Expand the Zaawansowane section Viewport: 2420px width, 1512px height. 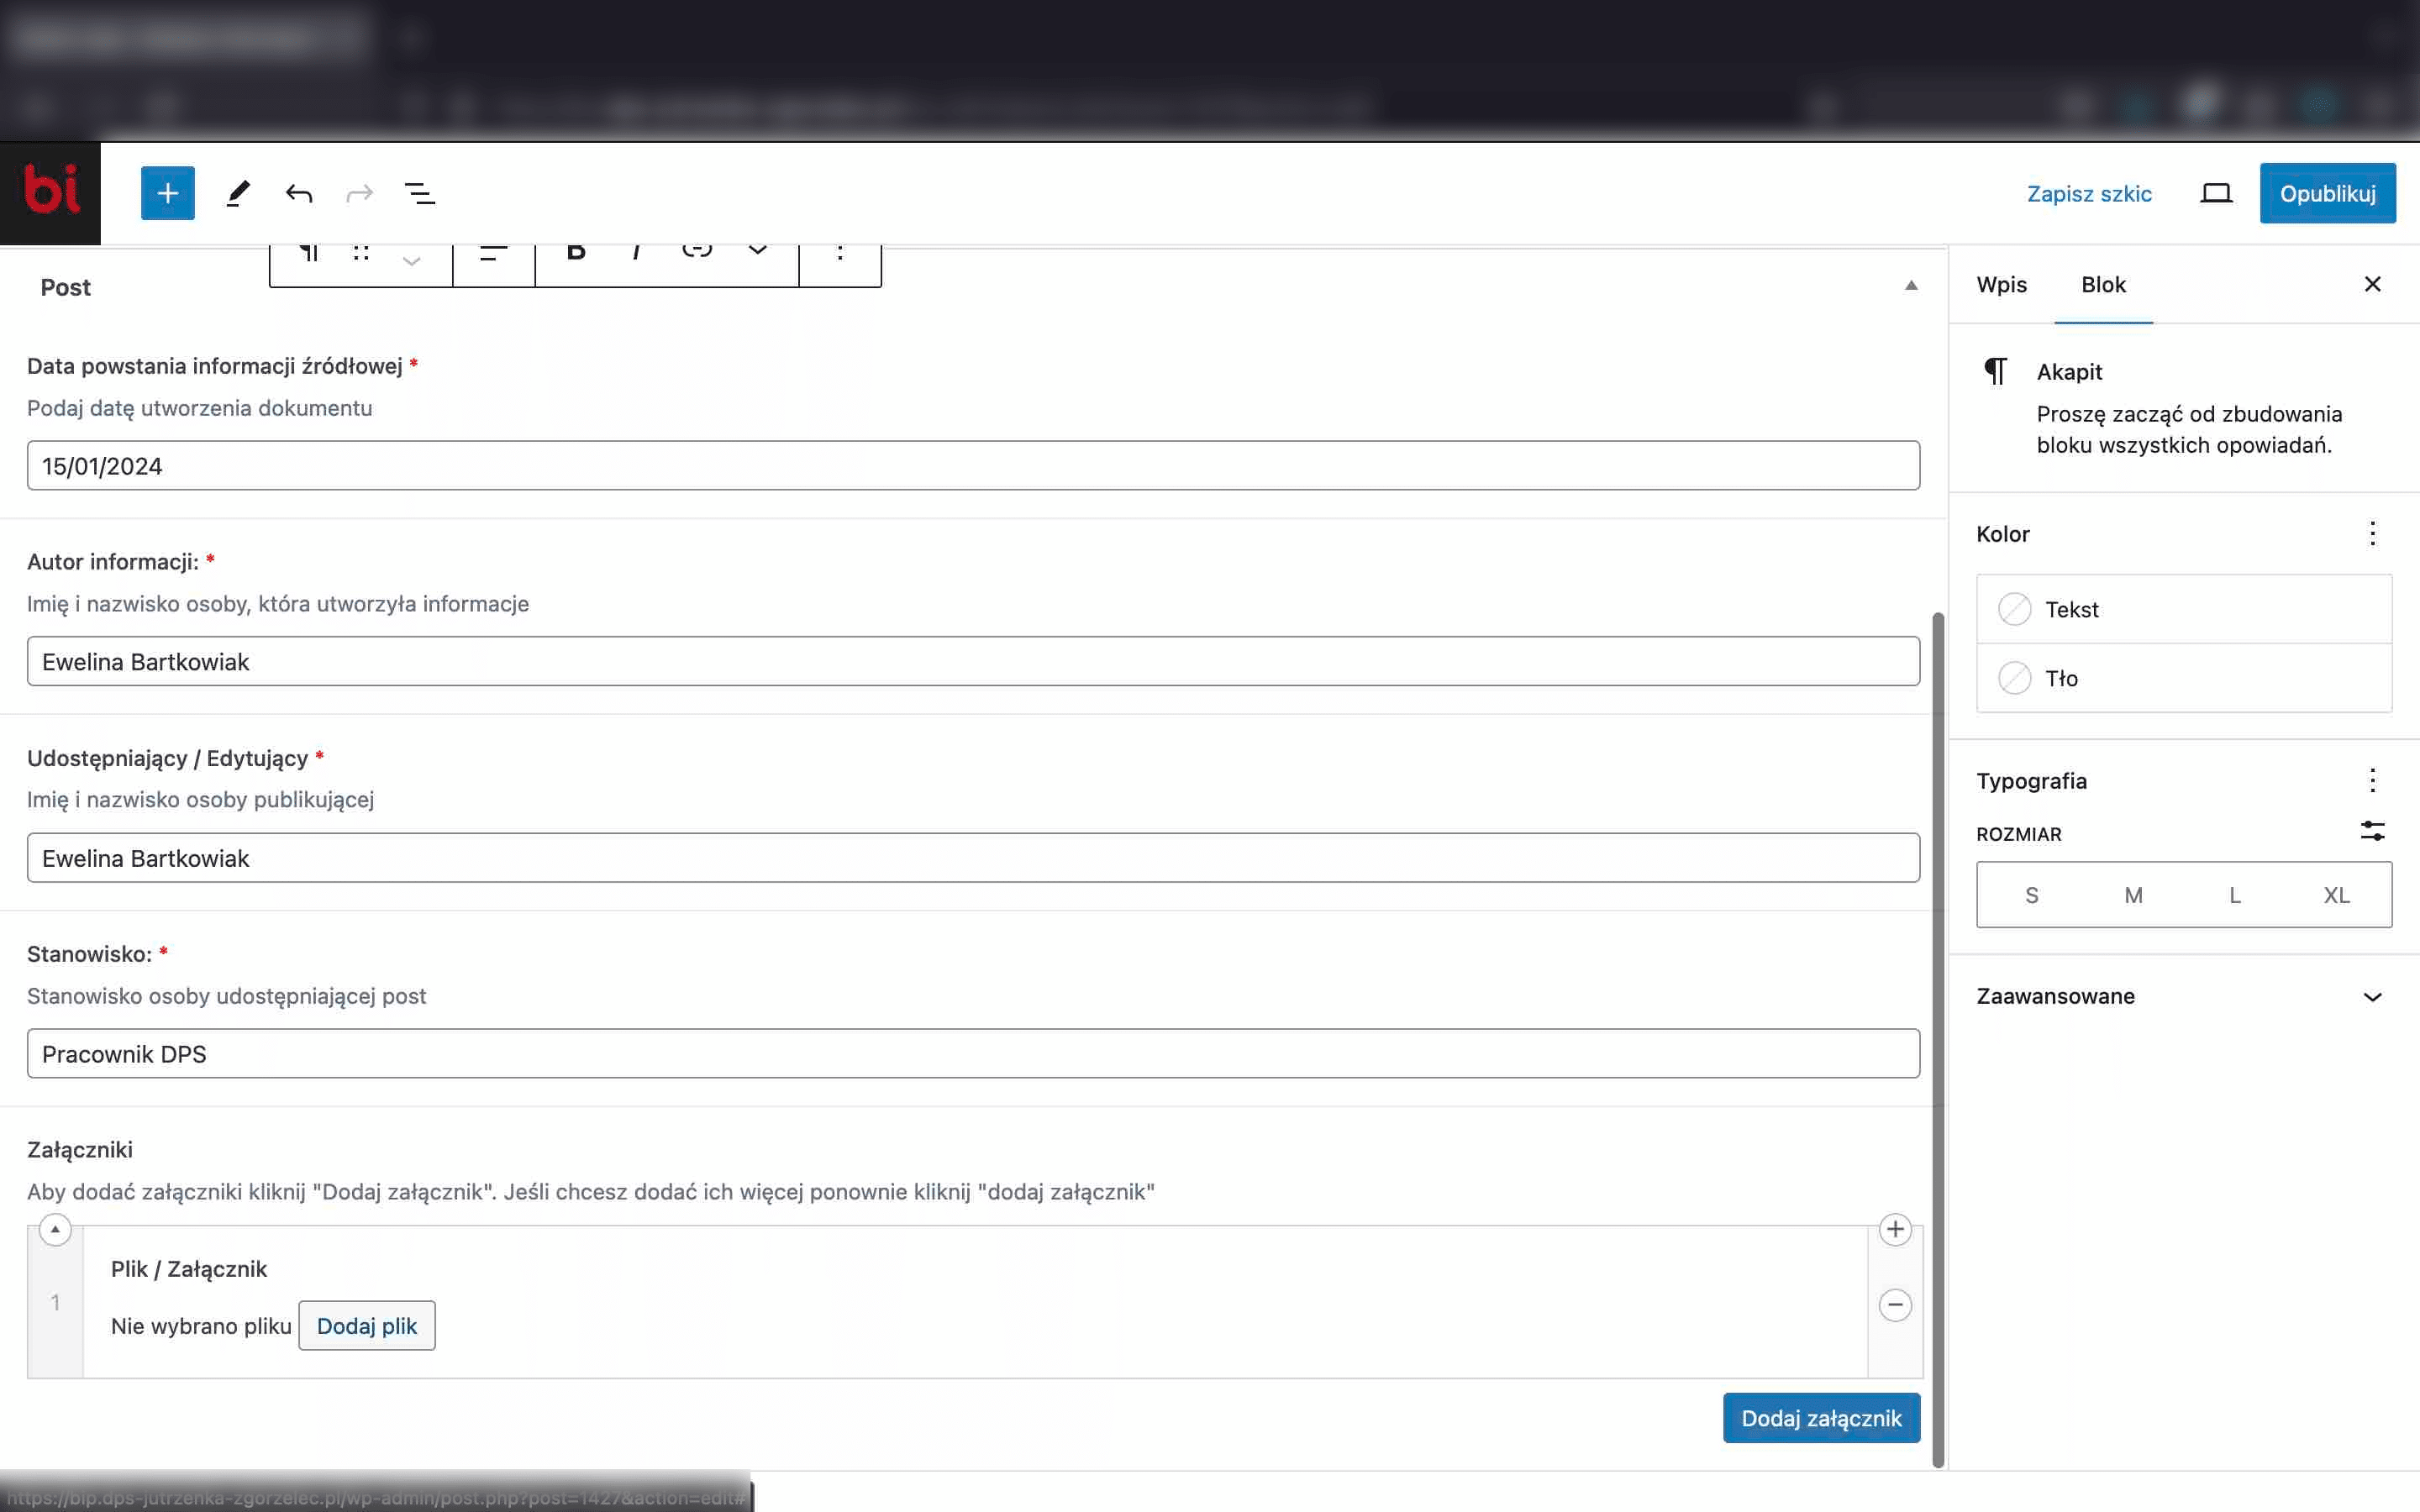(x=2184, y=996)
